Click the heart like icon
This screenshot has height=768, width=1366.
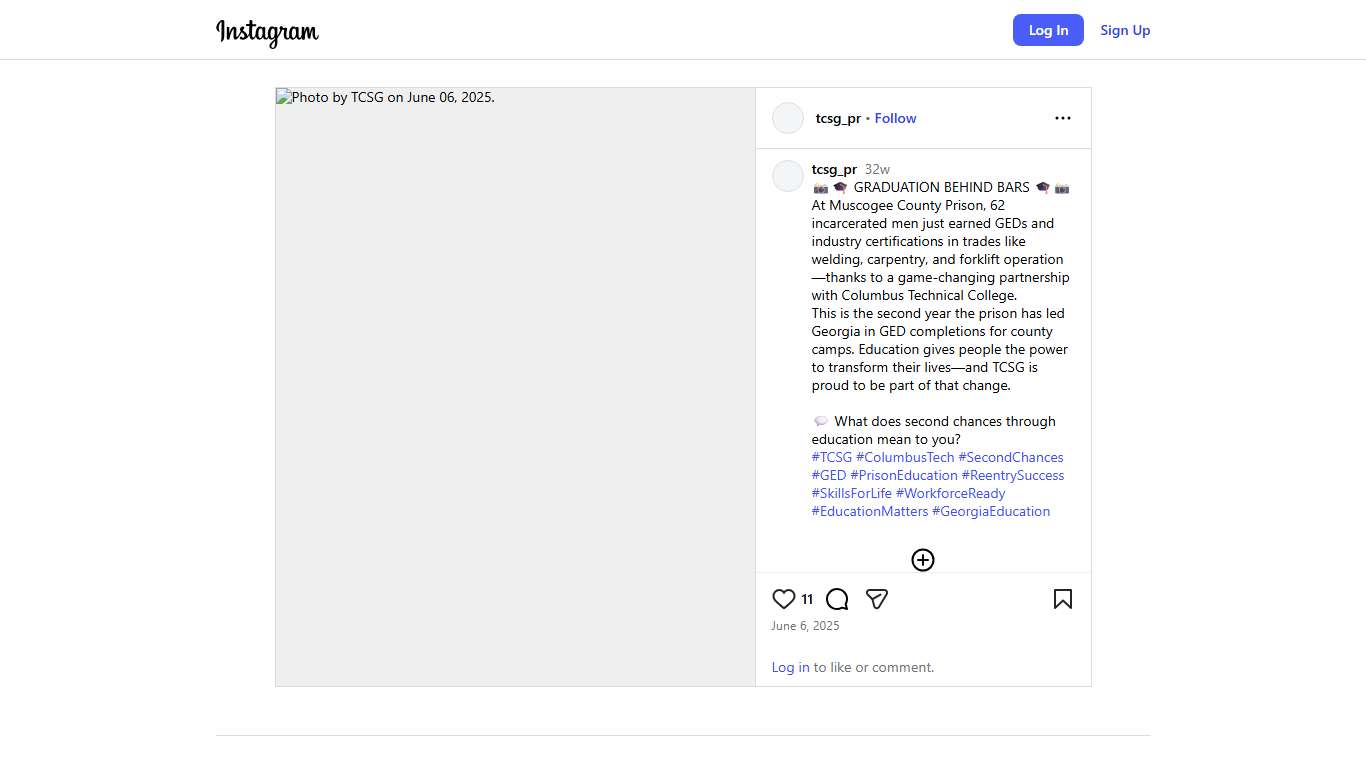784,599
